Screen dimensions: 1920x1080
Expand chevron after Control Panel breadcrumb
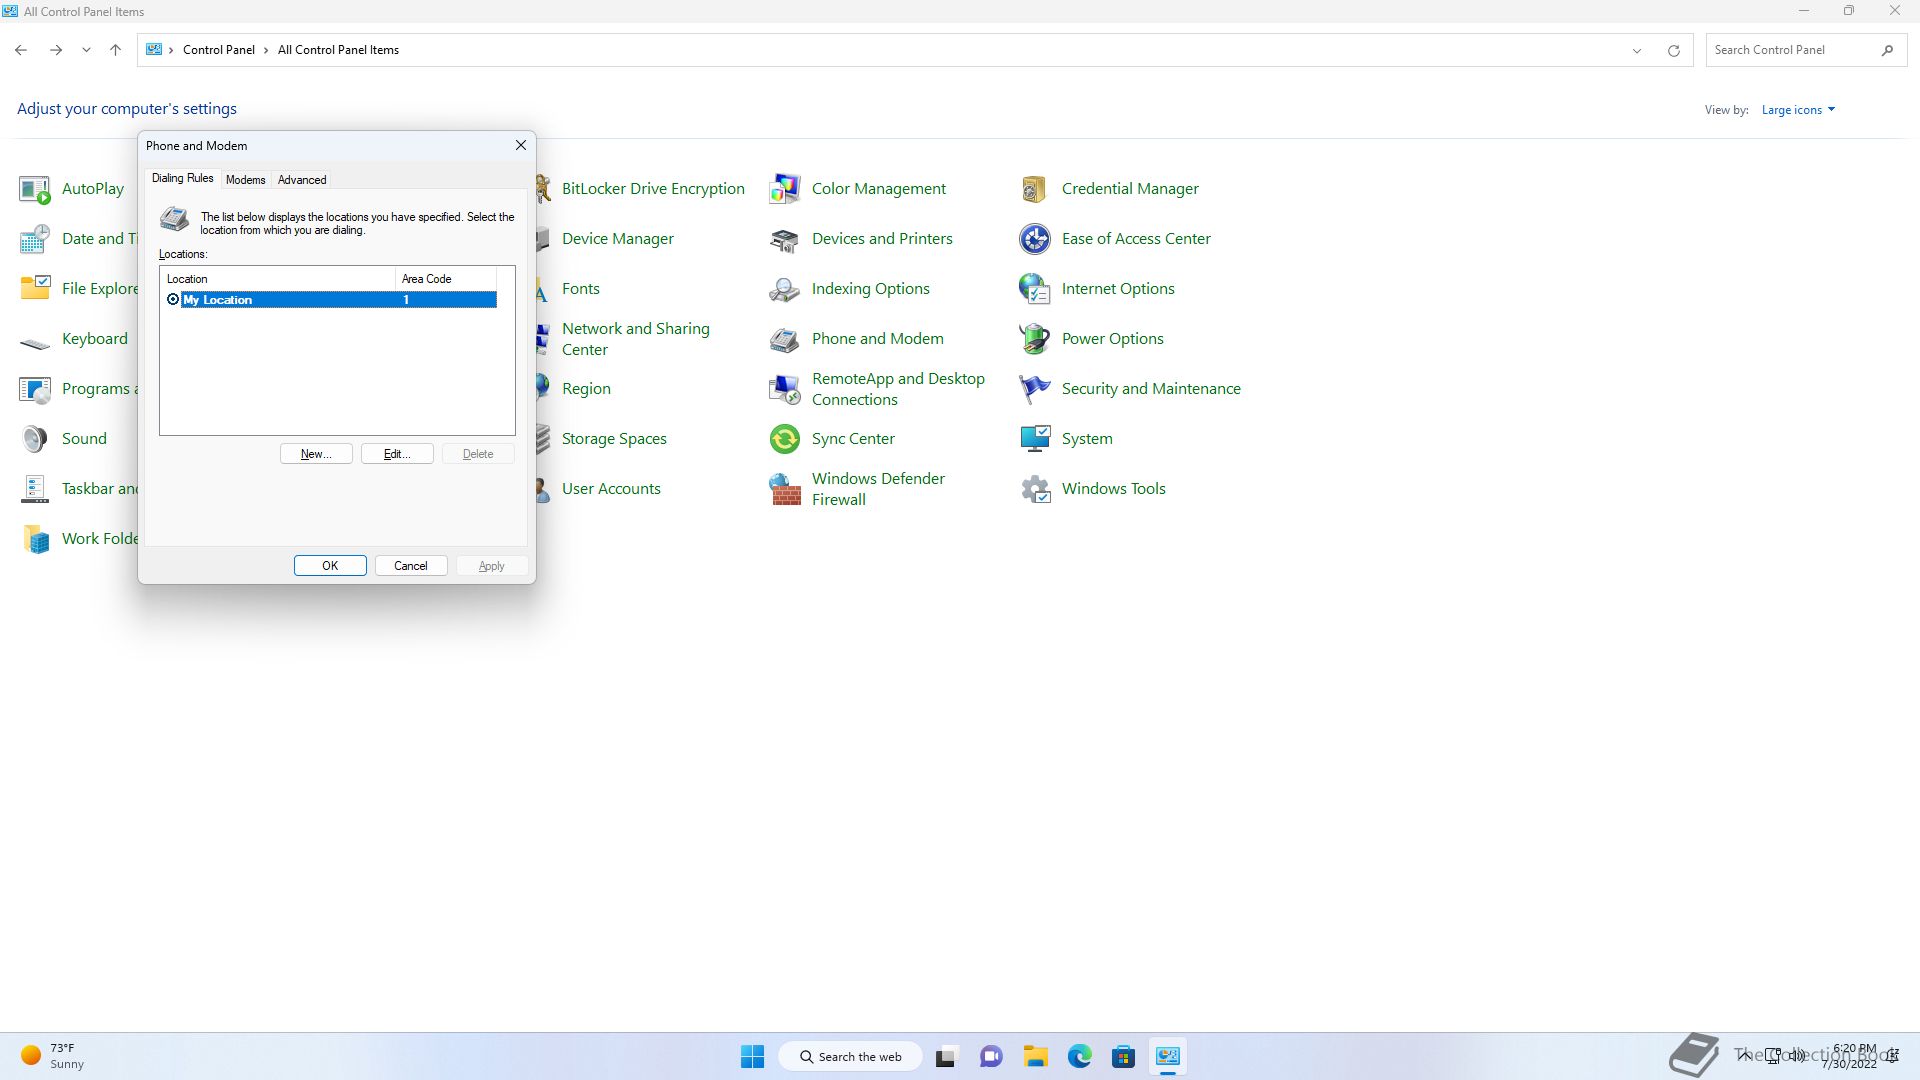[x=266, y=50]
